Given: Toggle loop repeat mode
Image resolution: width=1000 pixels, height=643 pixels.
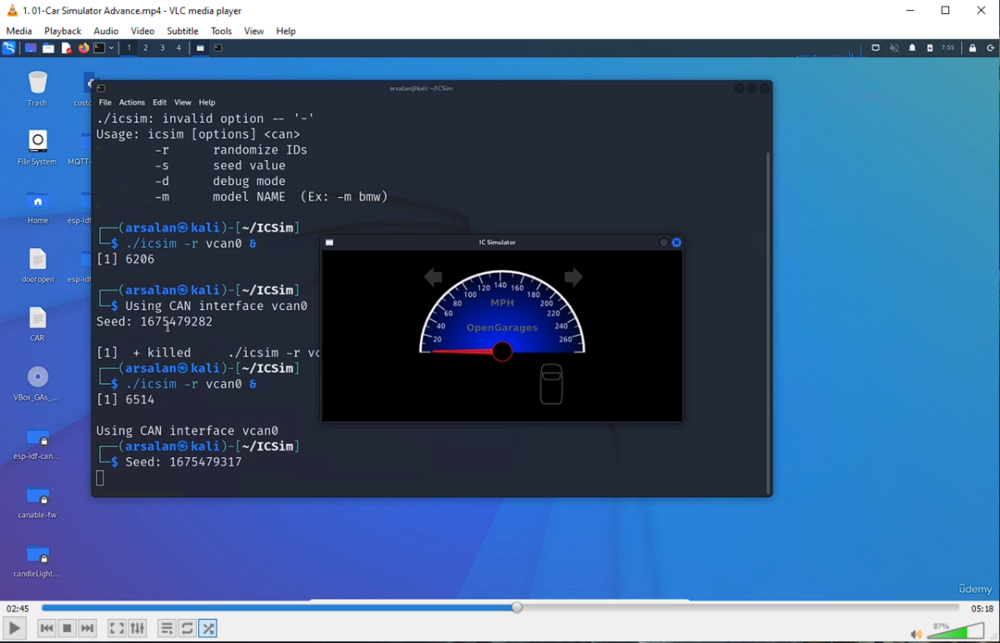Looking at the screenshot, I should click(x=187, y=628).
